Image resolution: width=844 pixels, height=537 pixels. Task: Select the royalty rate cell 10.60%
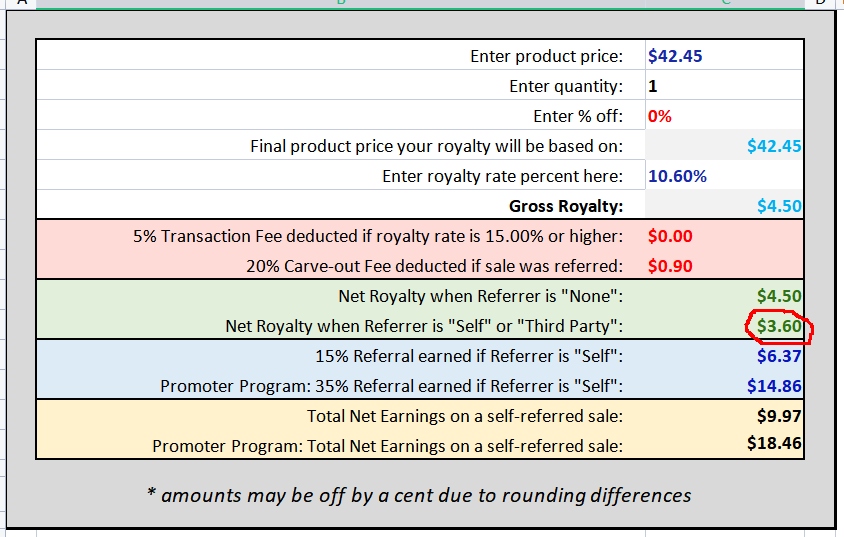(x=724, y=176)
